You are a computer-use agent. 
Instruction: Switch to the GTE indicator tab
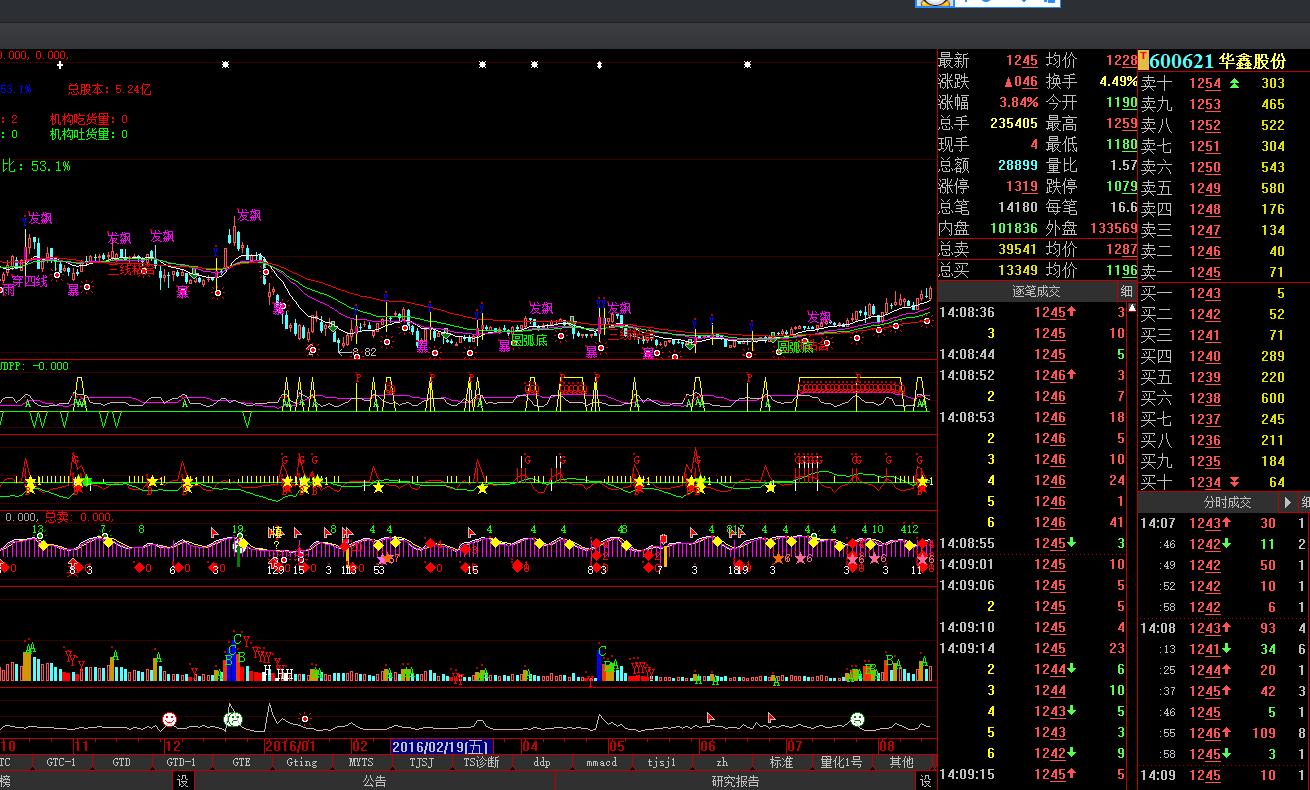241,762
